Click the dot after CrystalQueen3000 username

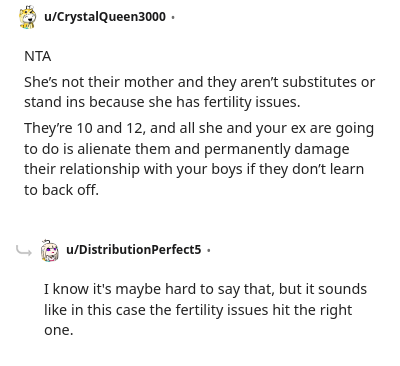(173, 17)
